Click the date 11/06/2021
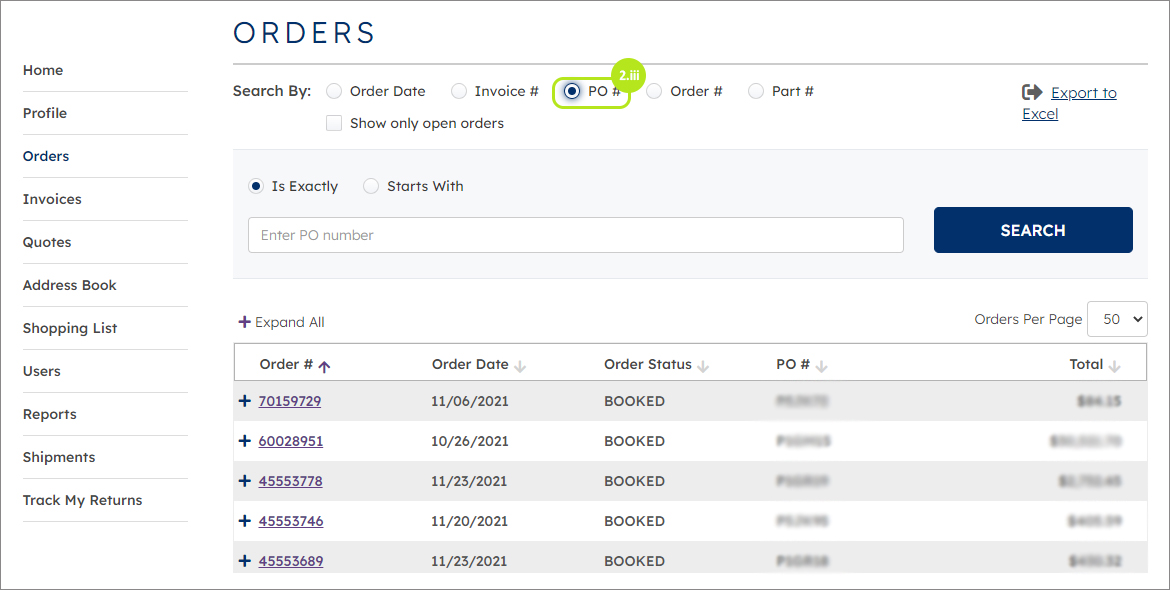1170x590 pixels. pos(469,401)
